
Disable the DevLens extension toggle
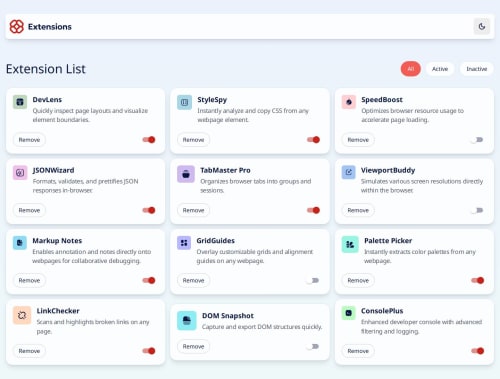point(149,140)
